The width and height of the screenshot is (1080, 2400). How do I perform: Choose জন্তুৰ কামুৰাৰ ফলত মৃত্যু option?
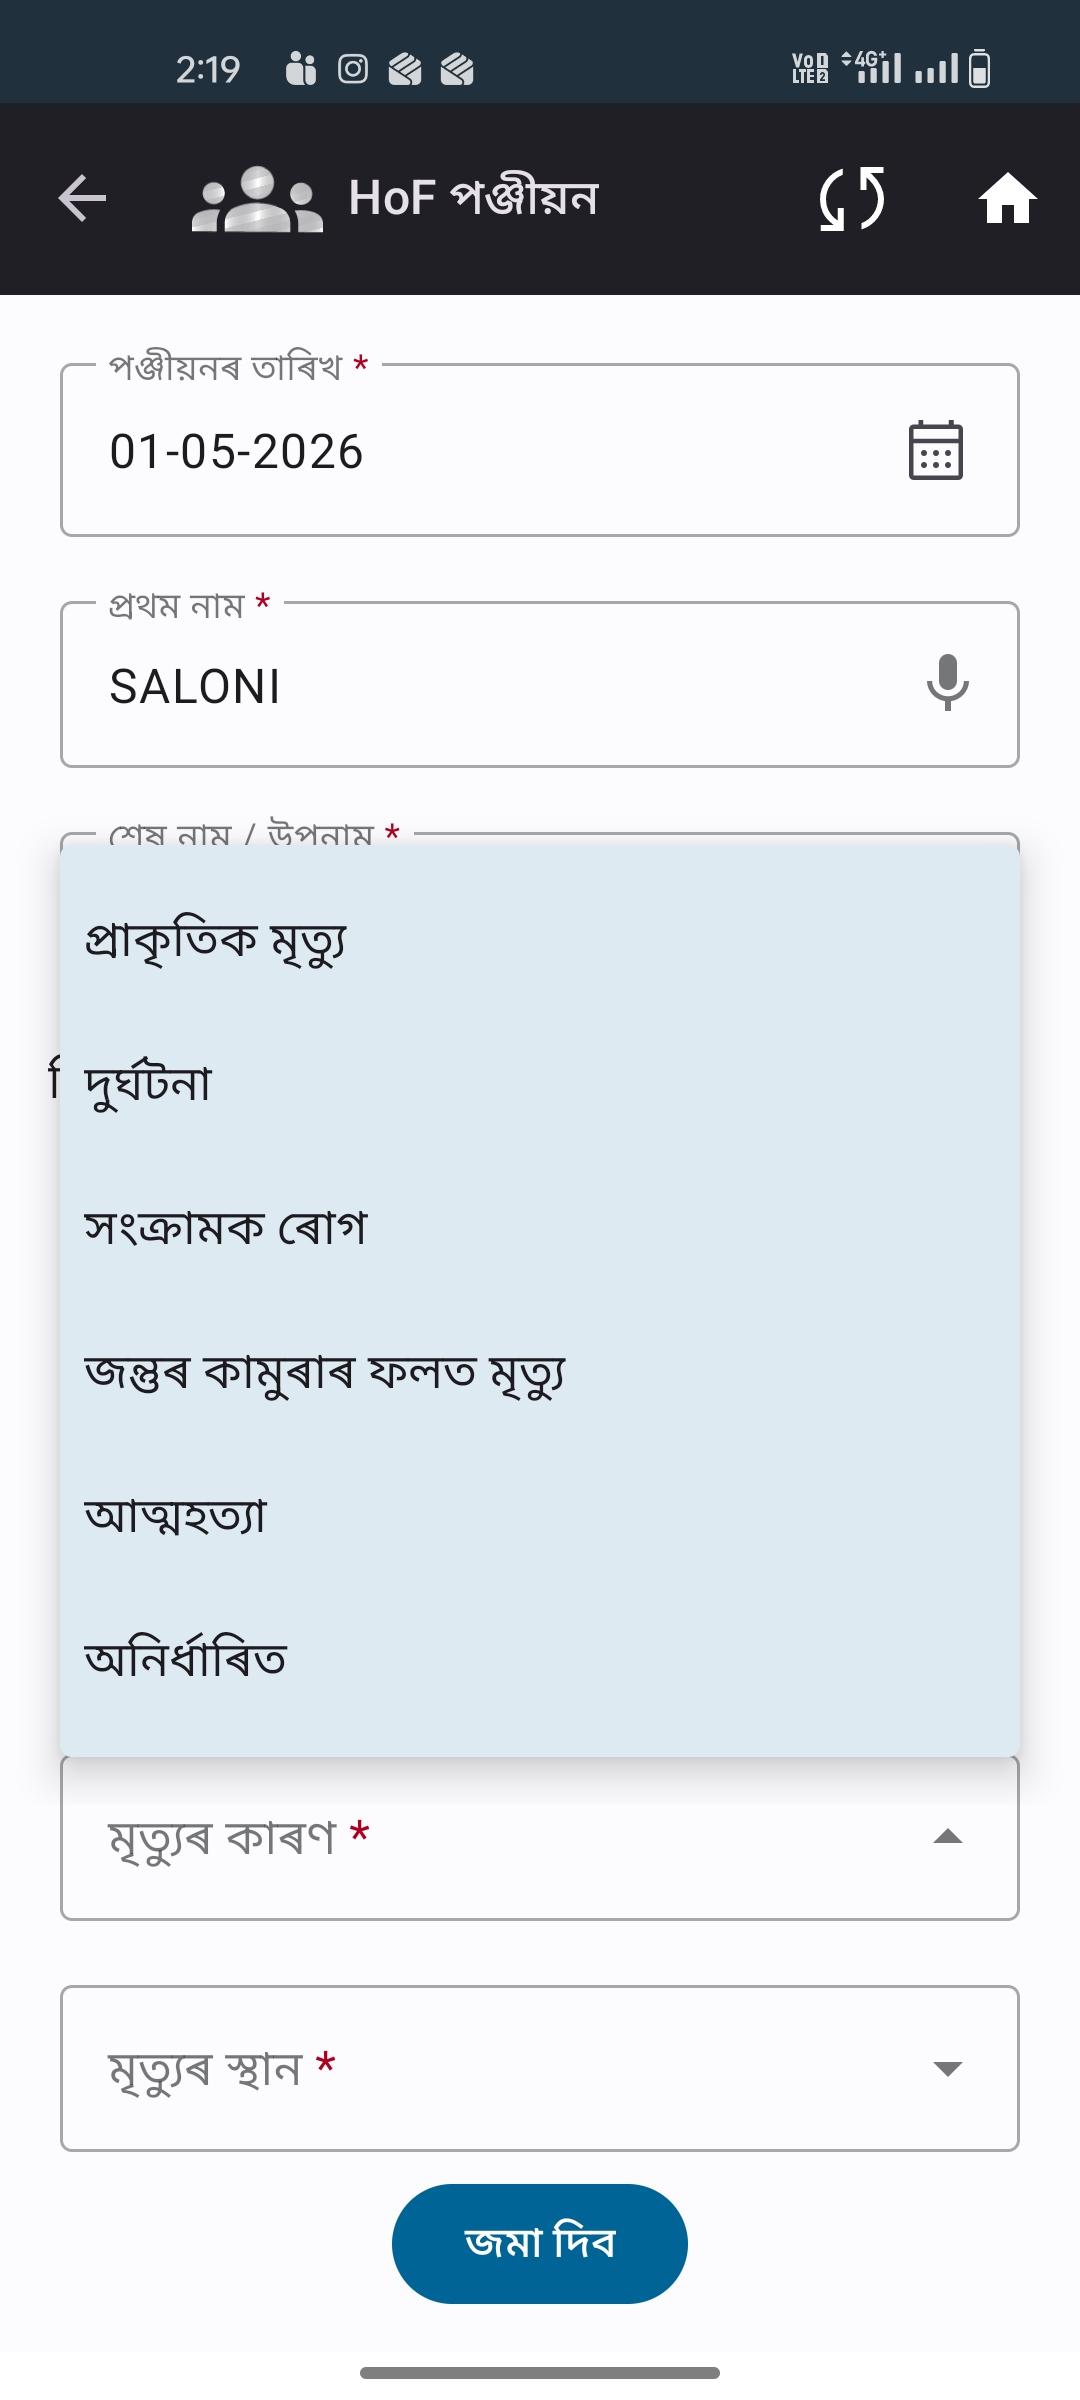point(540,1372)
